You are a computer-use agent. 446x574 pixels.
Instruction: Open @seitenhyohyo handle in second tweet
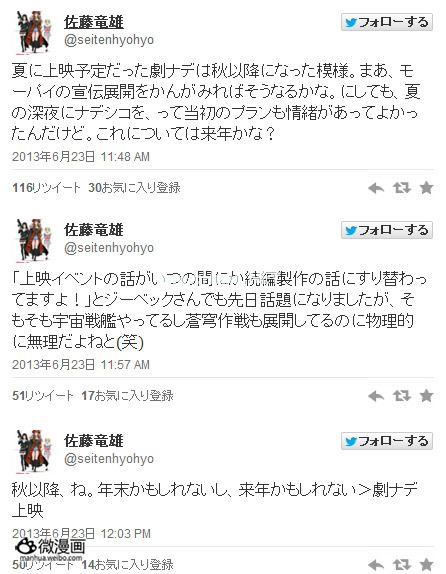[x=109, y=248]
